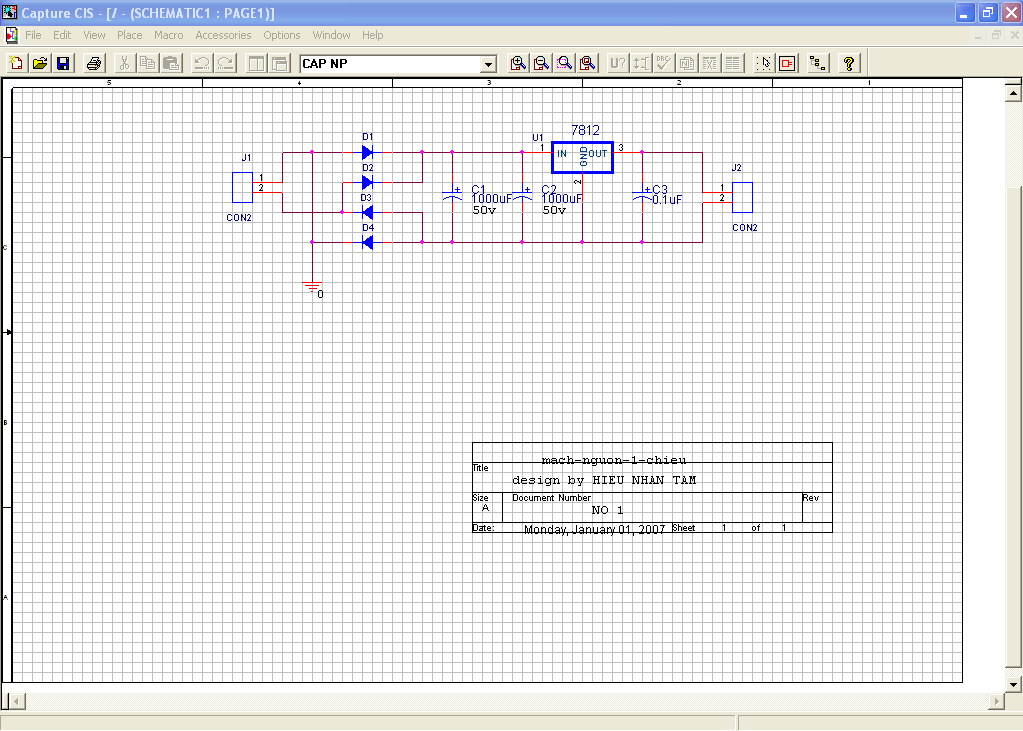
Task: Select the J1 CON2 connector symbol
Action: click(243, 187)
